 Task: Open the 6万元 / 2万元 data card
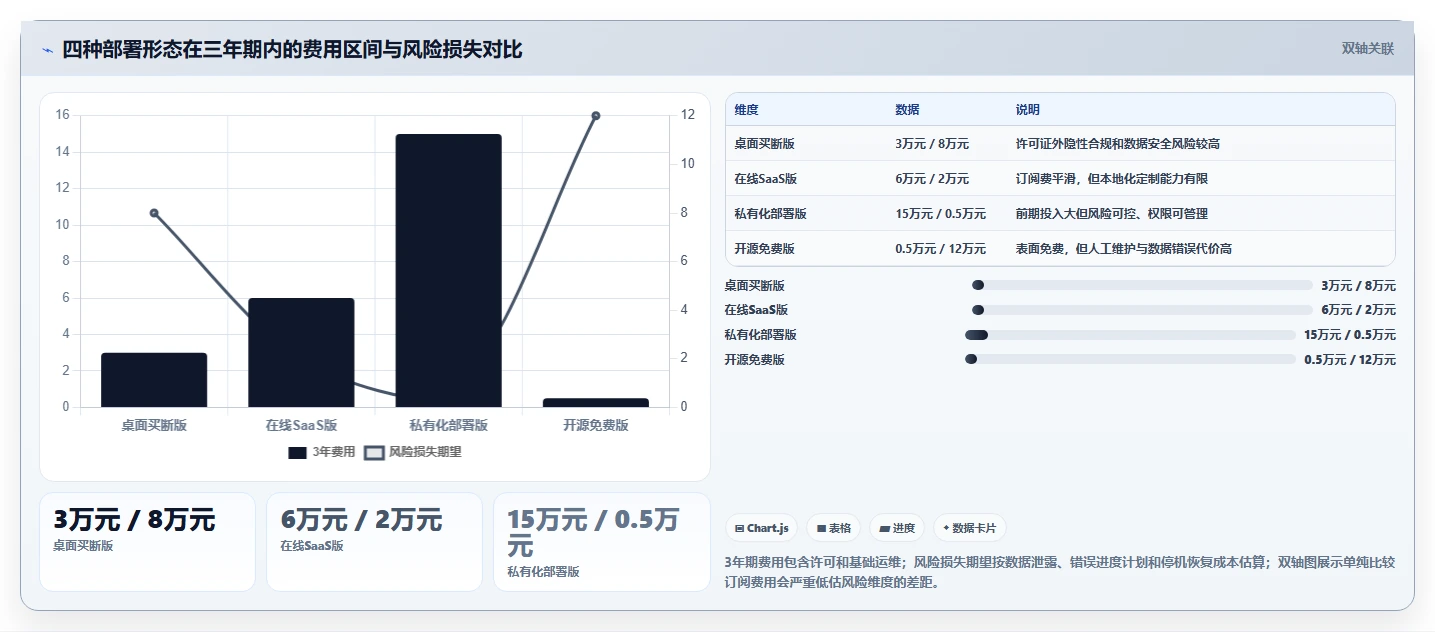pyautogui.click(x=374, y=542)
